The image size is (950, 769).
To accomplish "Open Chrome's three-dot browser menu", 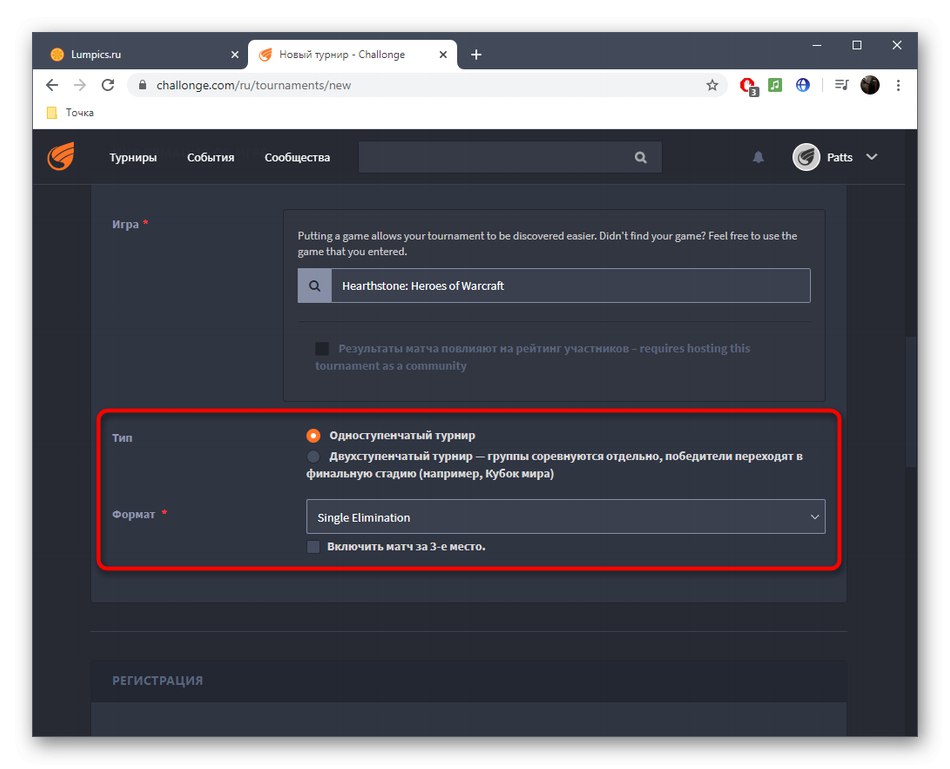I will [x=898, y=85].
